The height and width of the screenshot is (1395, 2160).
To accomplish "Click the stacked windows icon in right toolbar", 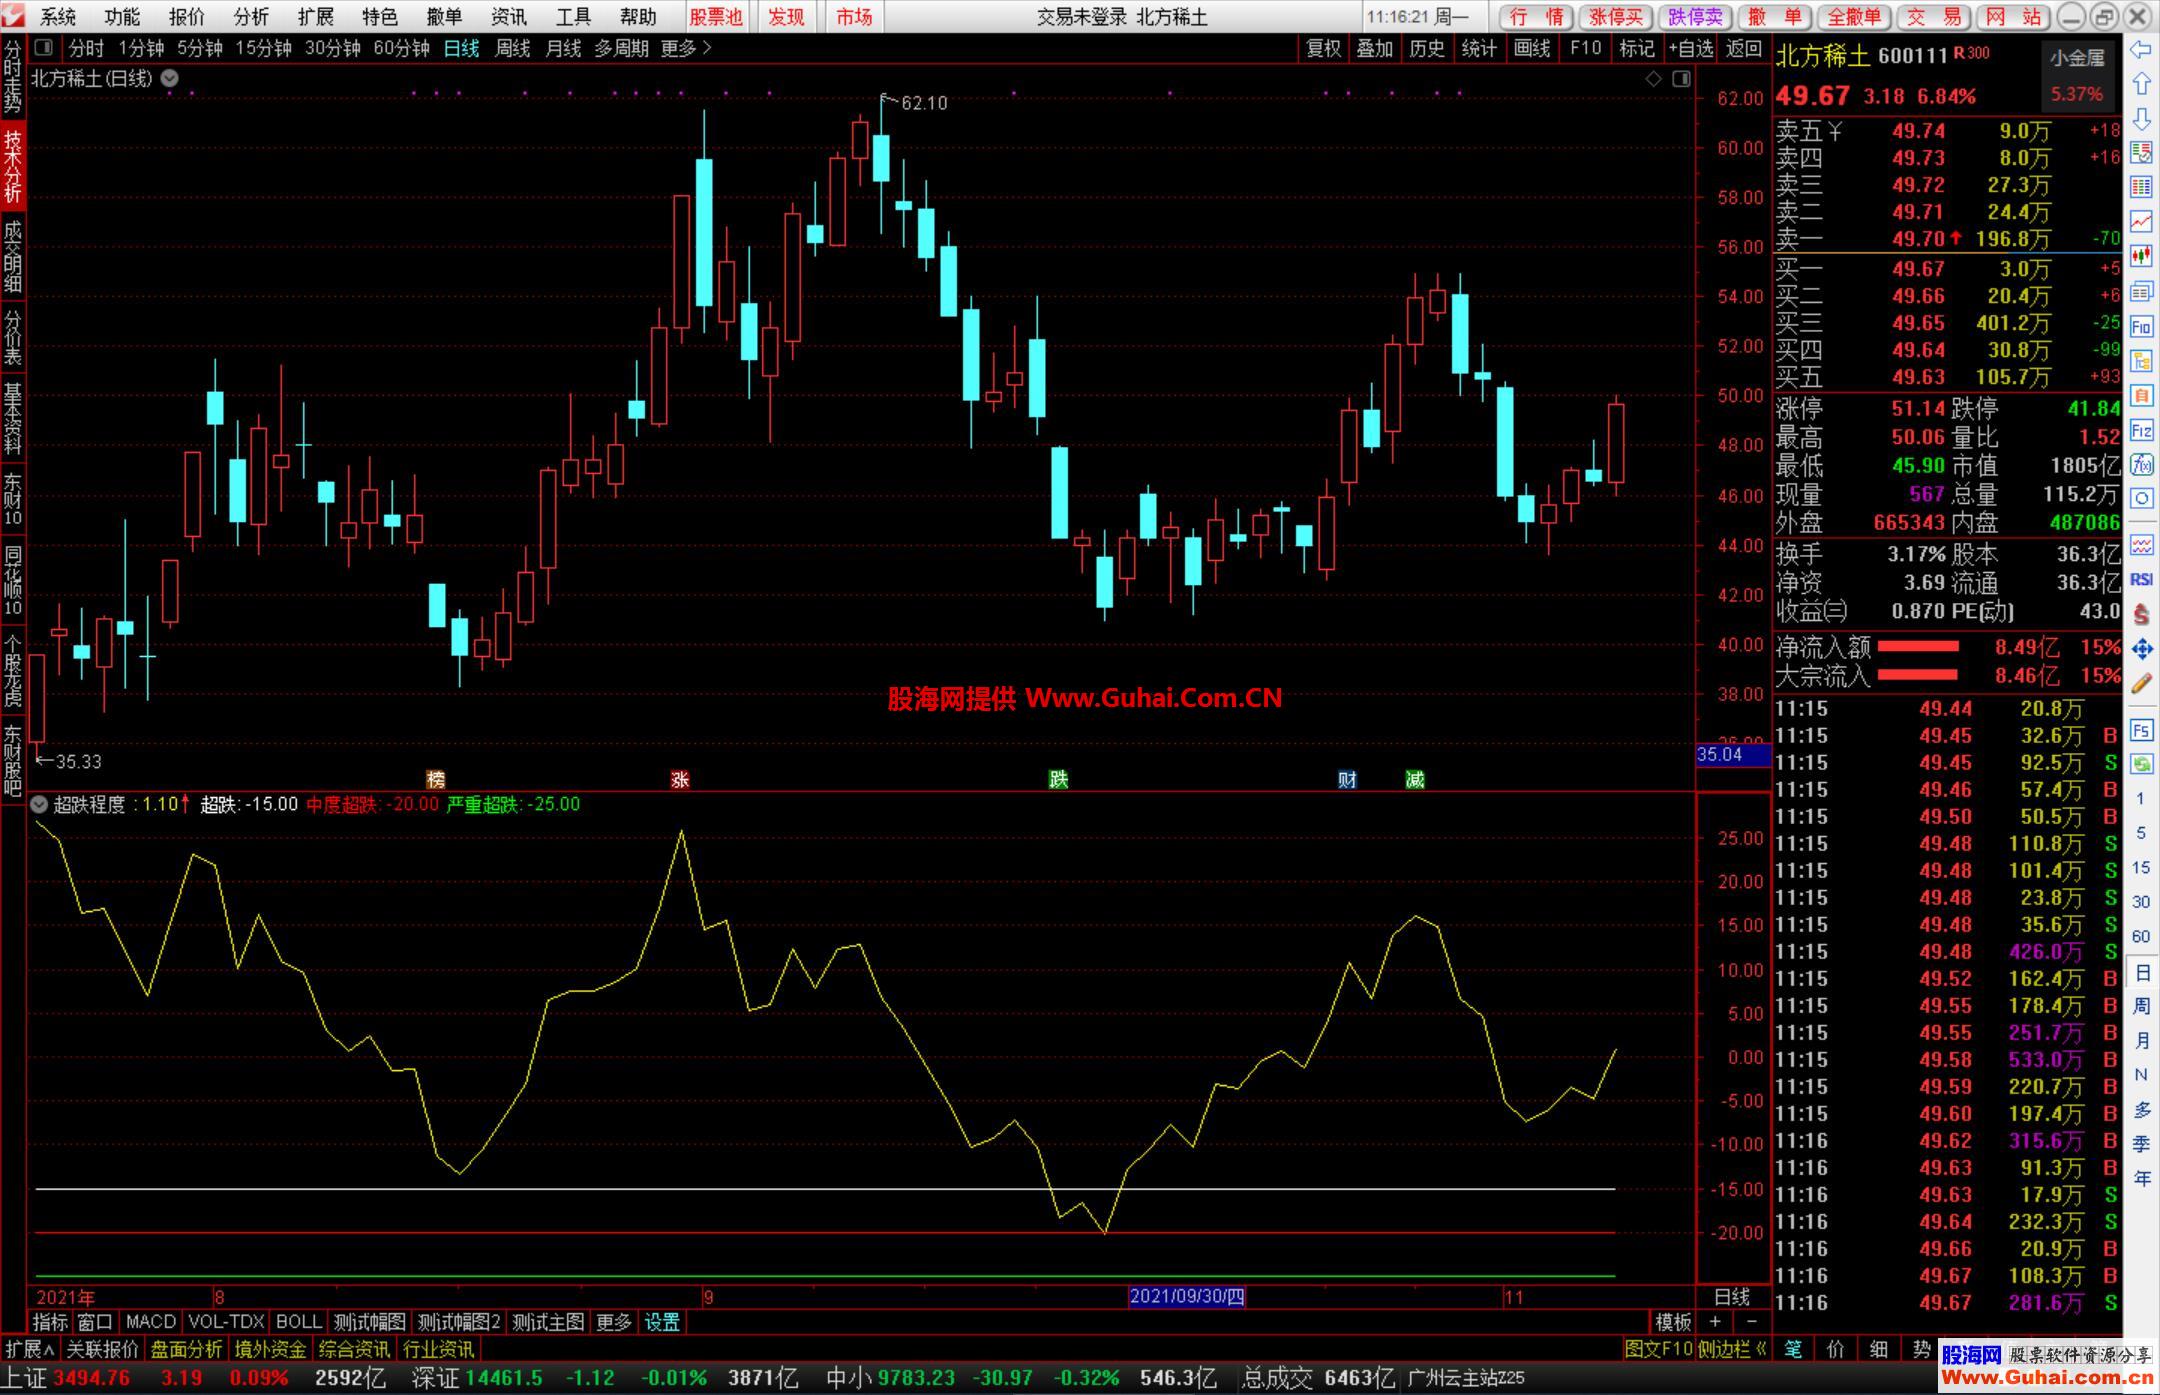I will click(2141, 292).
